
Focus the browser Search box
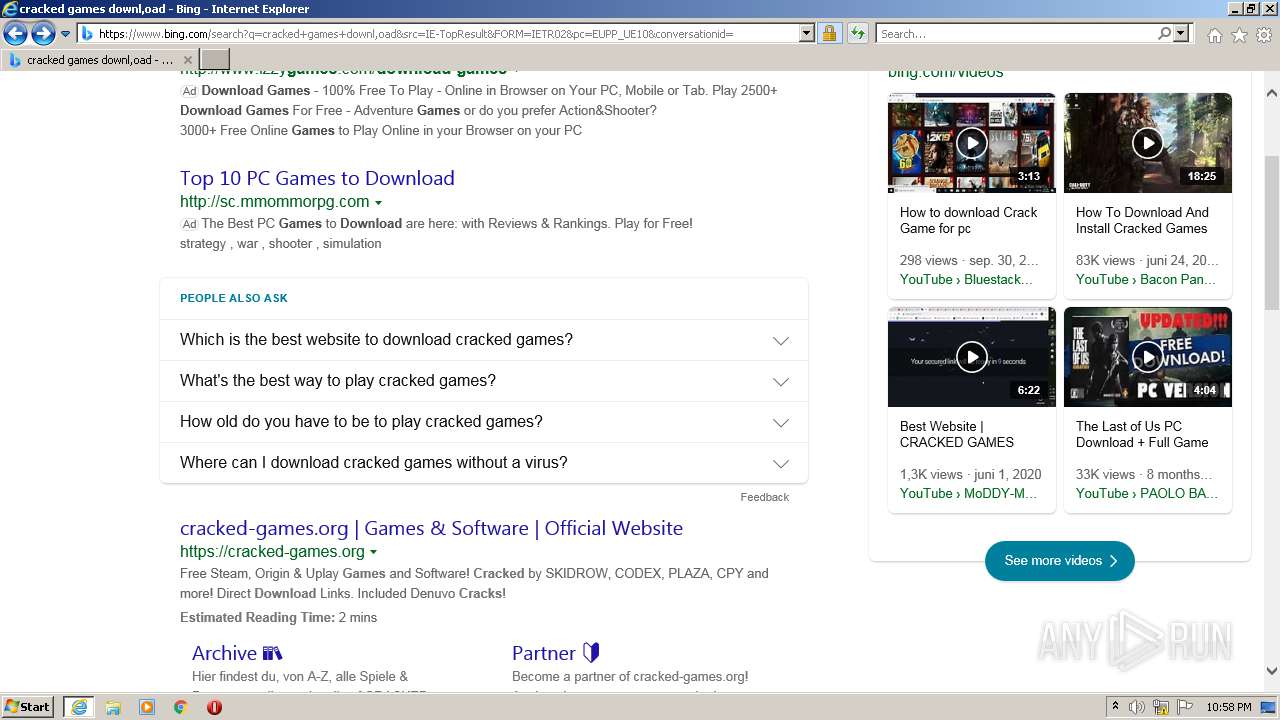[1016, 34]
